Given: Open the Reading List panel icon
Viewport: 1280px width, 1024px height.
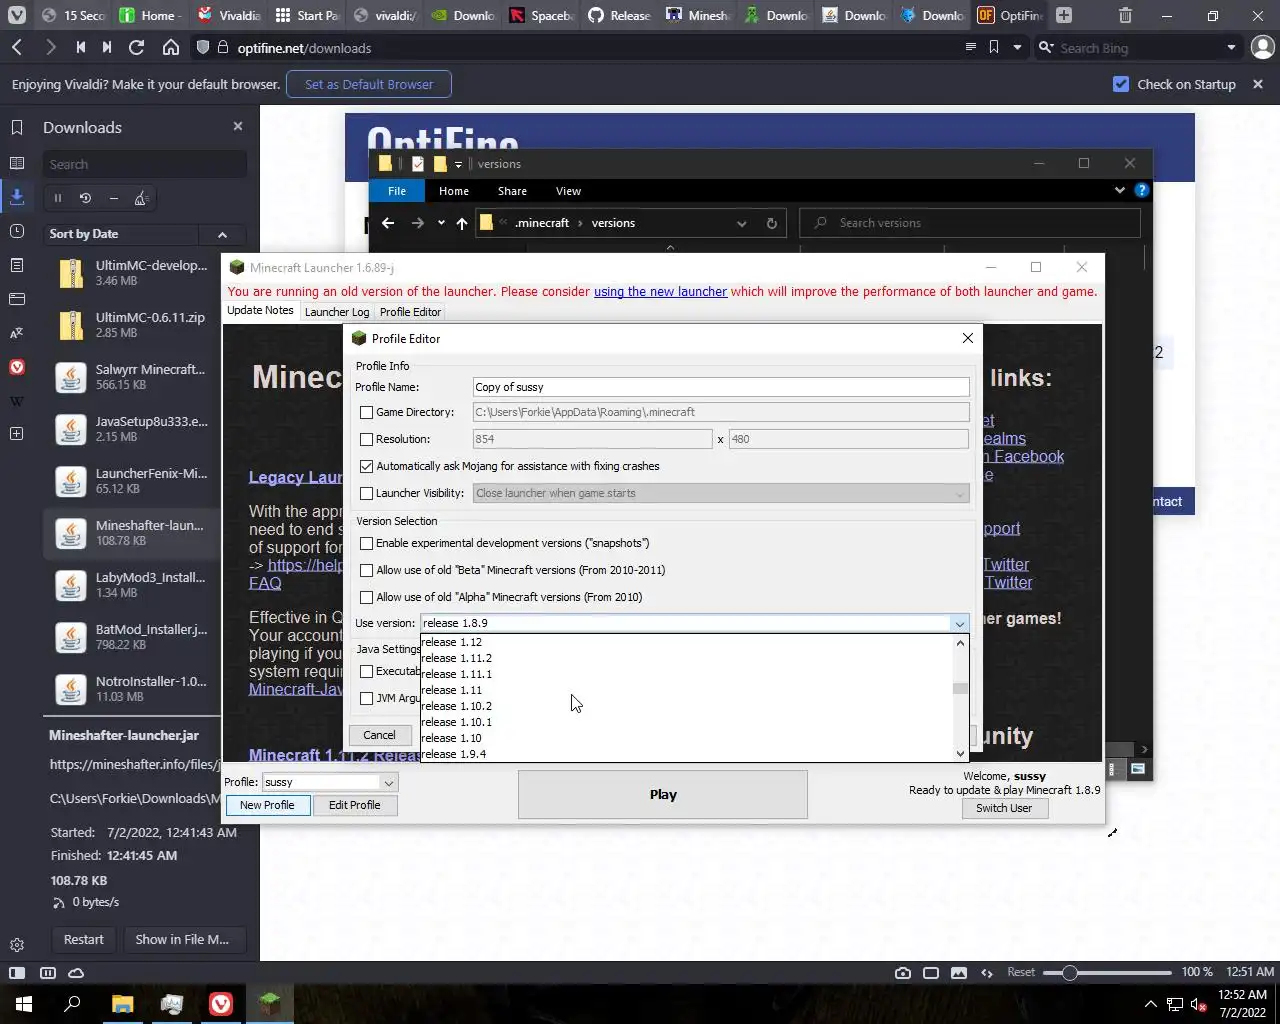Looking at the screenshot, I should [17, 163].
